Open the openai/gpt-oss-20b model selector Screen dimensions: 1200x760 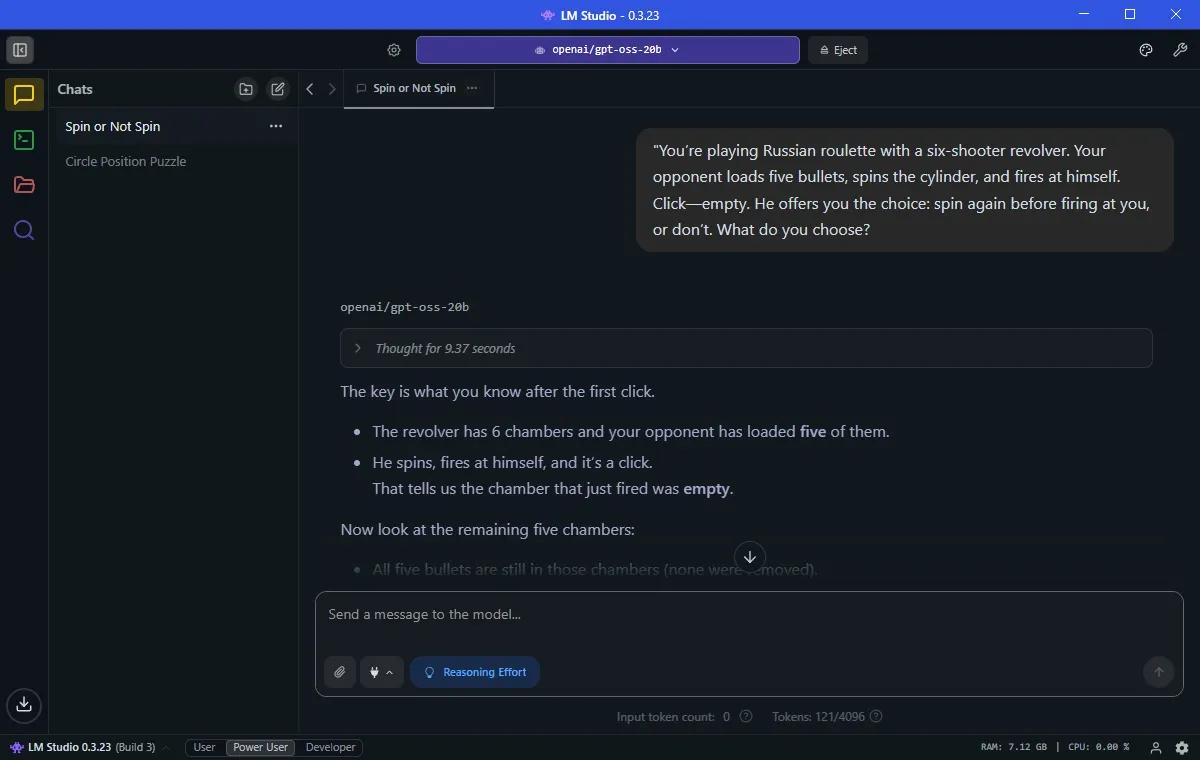pos(607,50)
